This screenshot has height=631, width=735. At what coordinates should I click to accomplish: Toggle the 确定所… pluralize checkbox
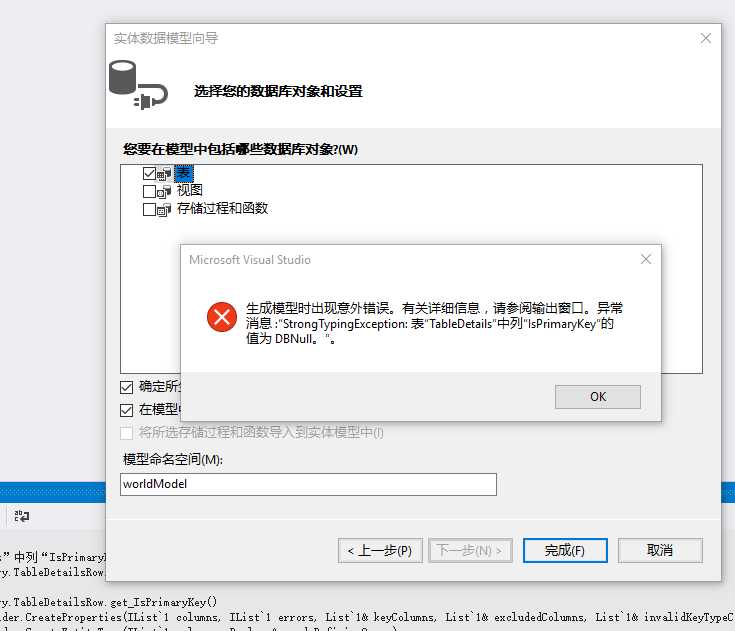tap(127, 387)
